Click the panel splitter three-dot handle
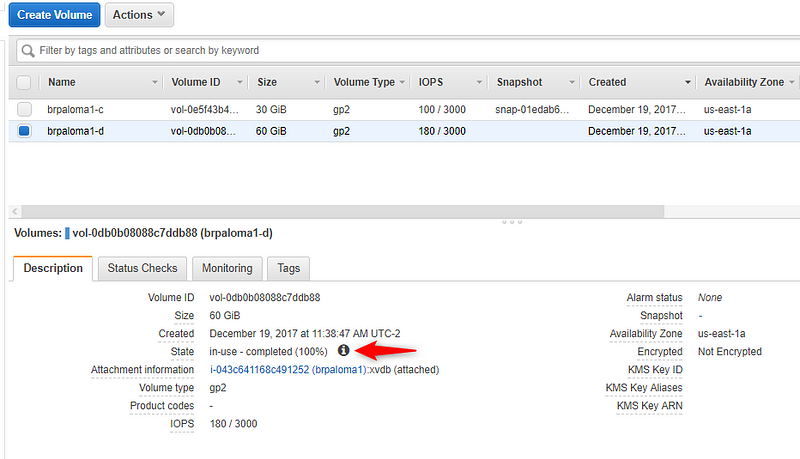This screenshot has width=800, height=459. pos(512,222)
